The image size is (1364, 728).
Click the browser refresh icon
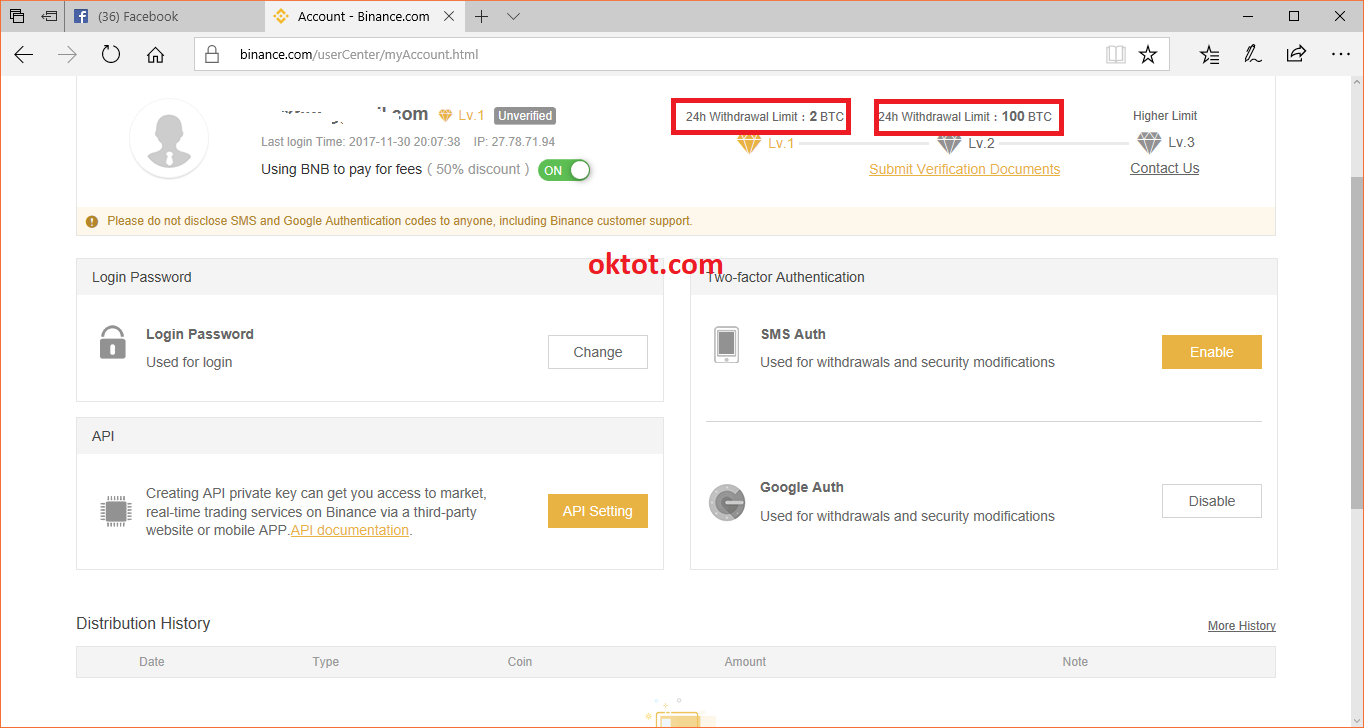[111, 55]
